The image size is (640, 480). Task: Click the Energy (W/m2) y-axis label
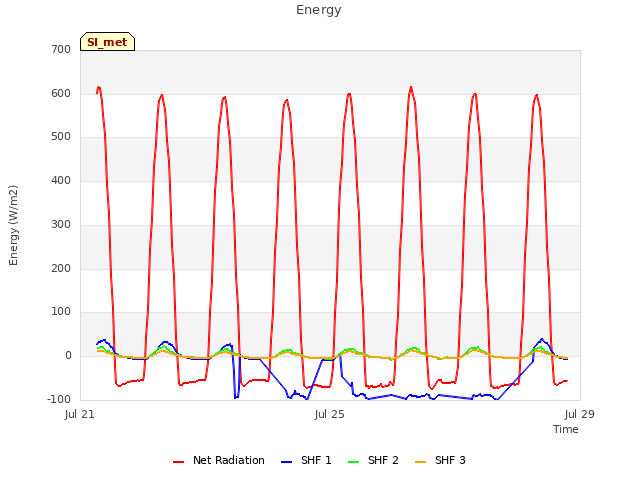tap(13, 225)
